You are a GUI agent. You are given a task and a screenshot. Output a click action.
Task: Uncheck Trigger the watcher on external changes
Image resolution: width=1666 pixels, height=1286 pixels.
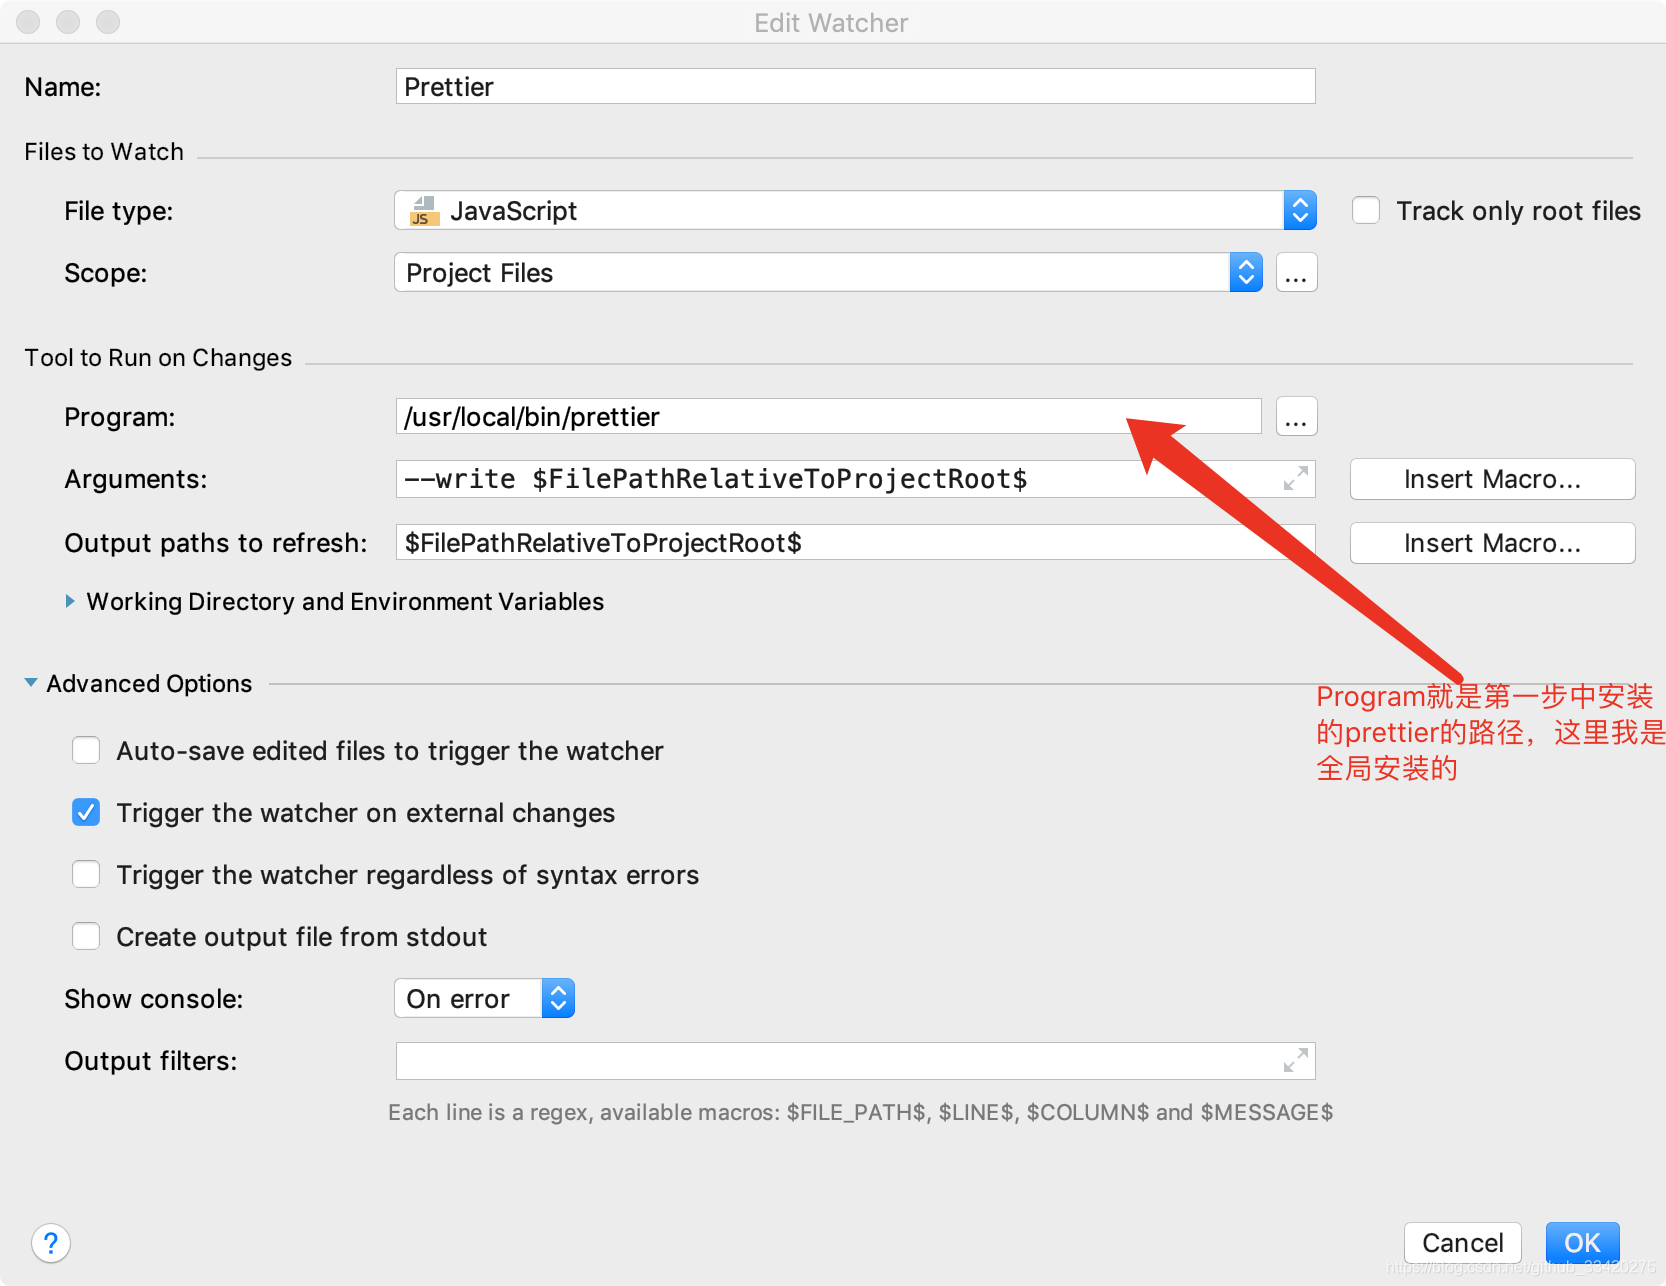tap(86, 812)
